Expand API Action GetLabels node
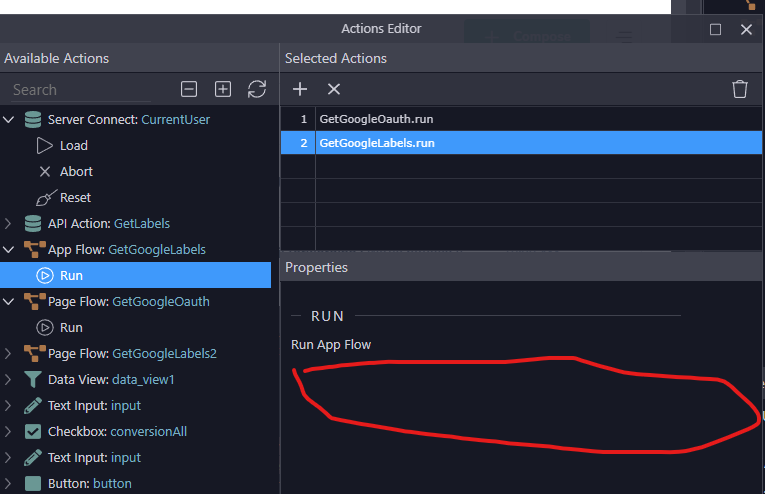 pos(7,223)
